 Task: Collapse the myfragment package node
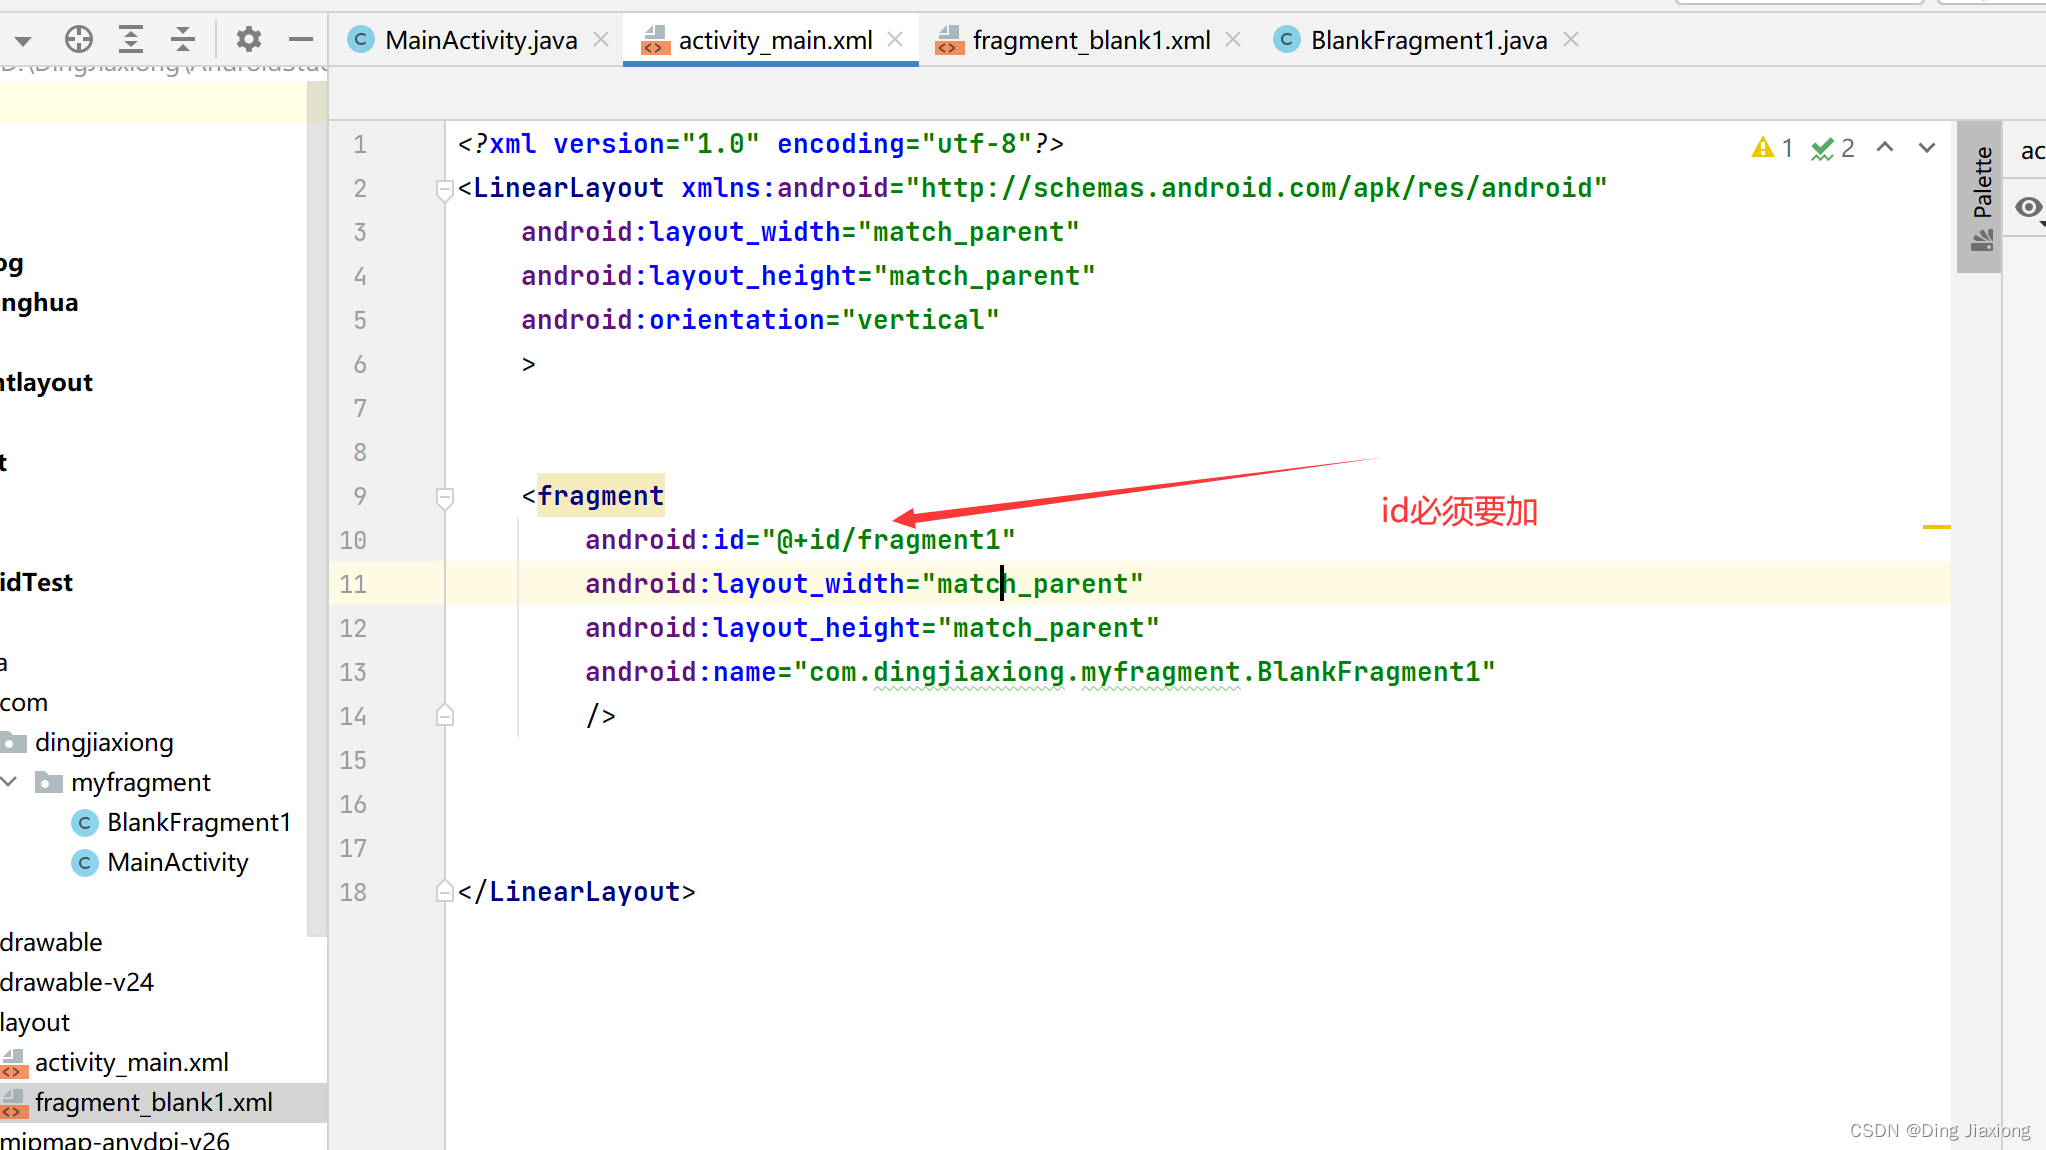pyautogui.click(x=10, y=782)
